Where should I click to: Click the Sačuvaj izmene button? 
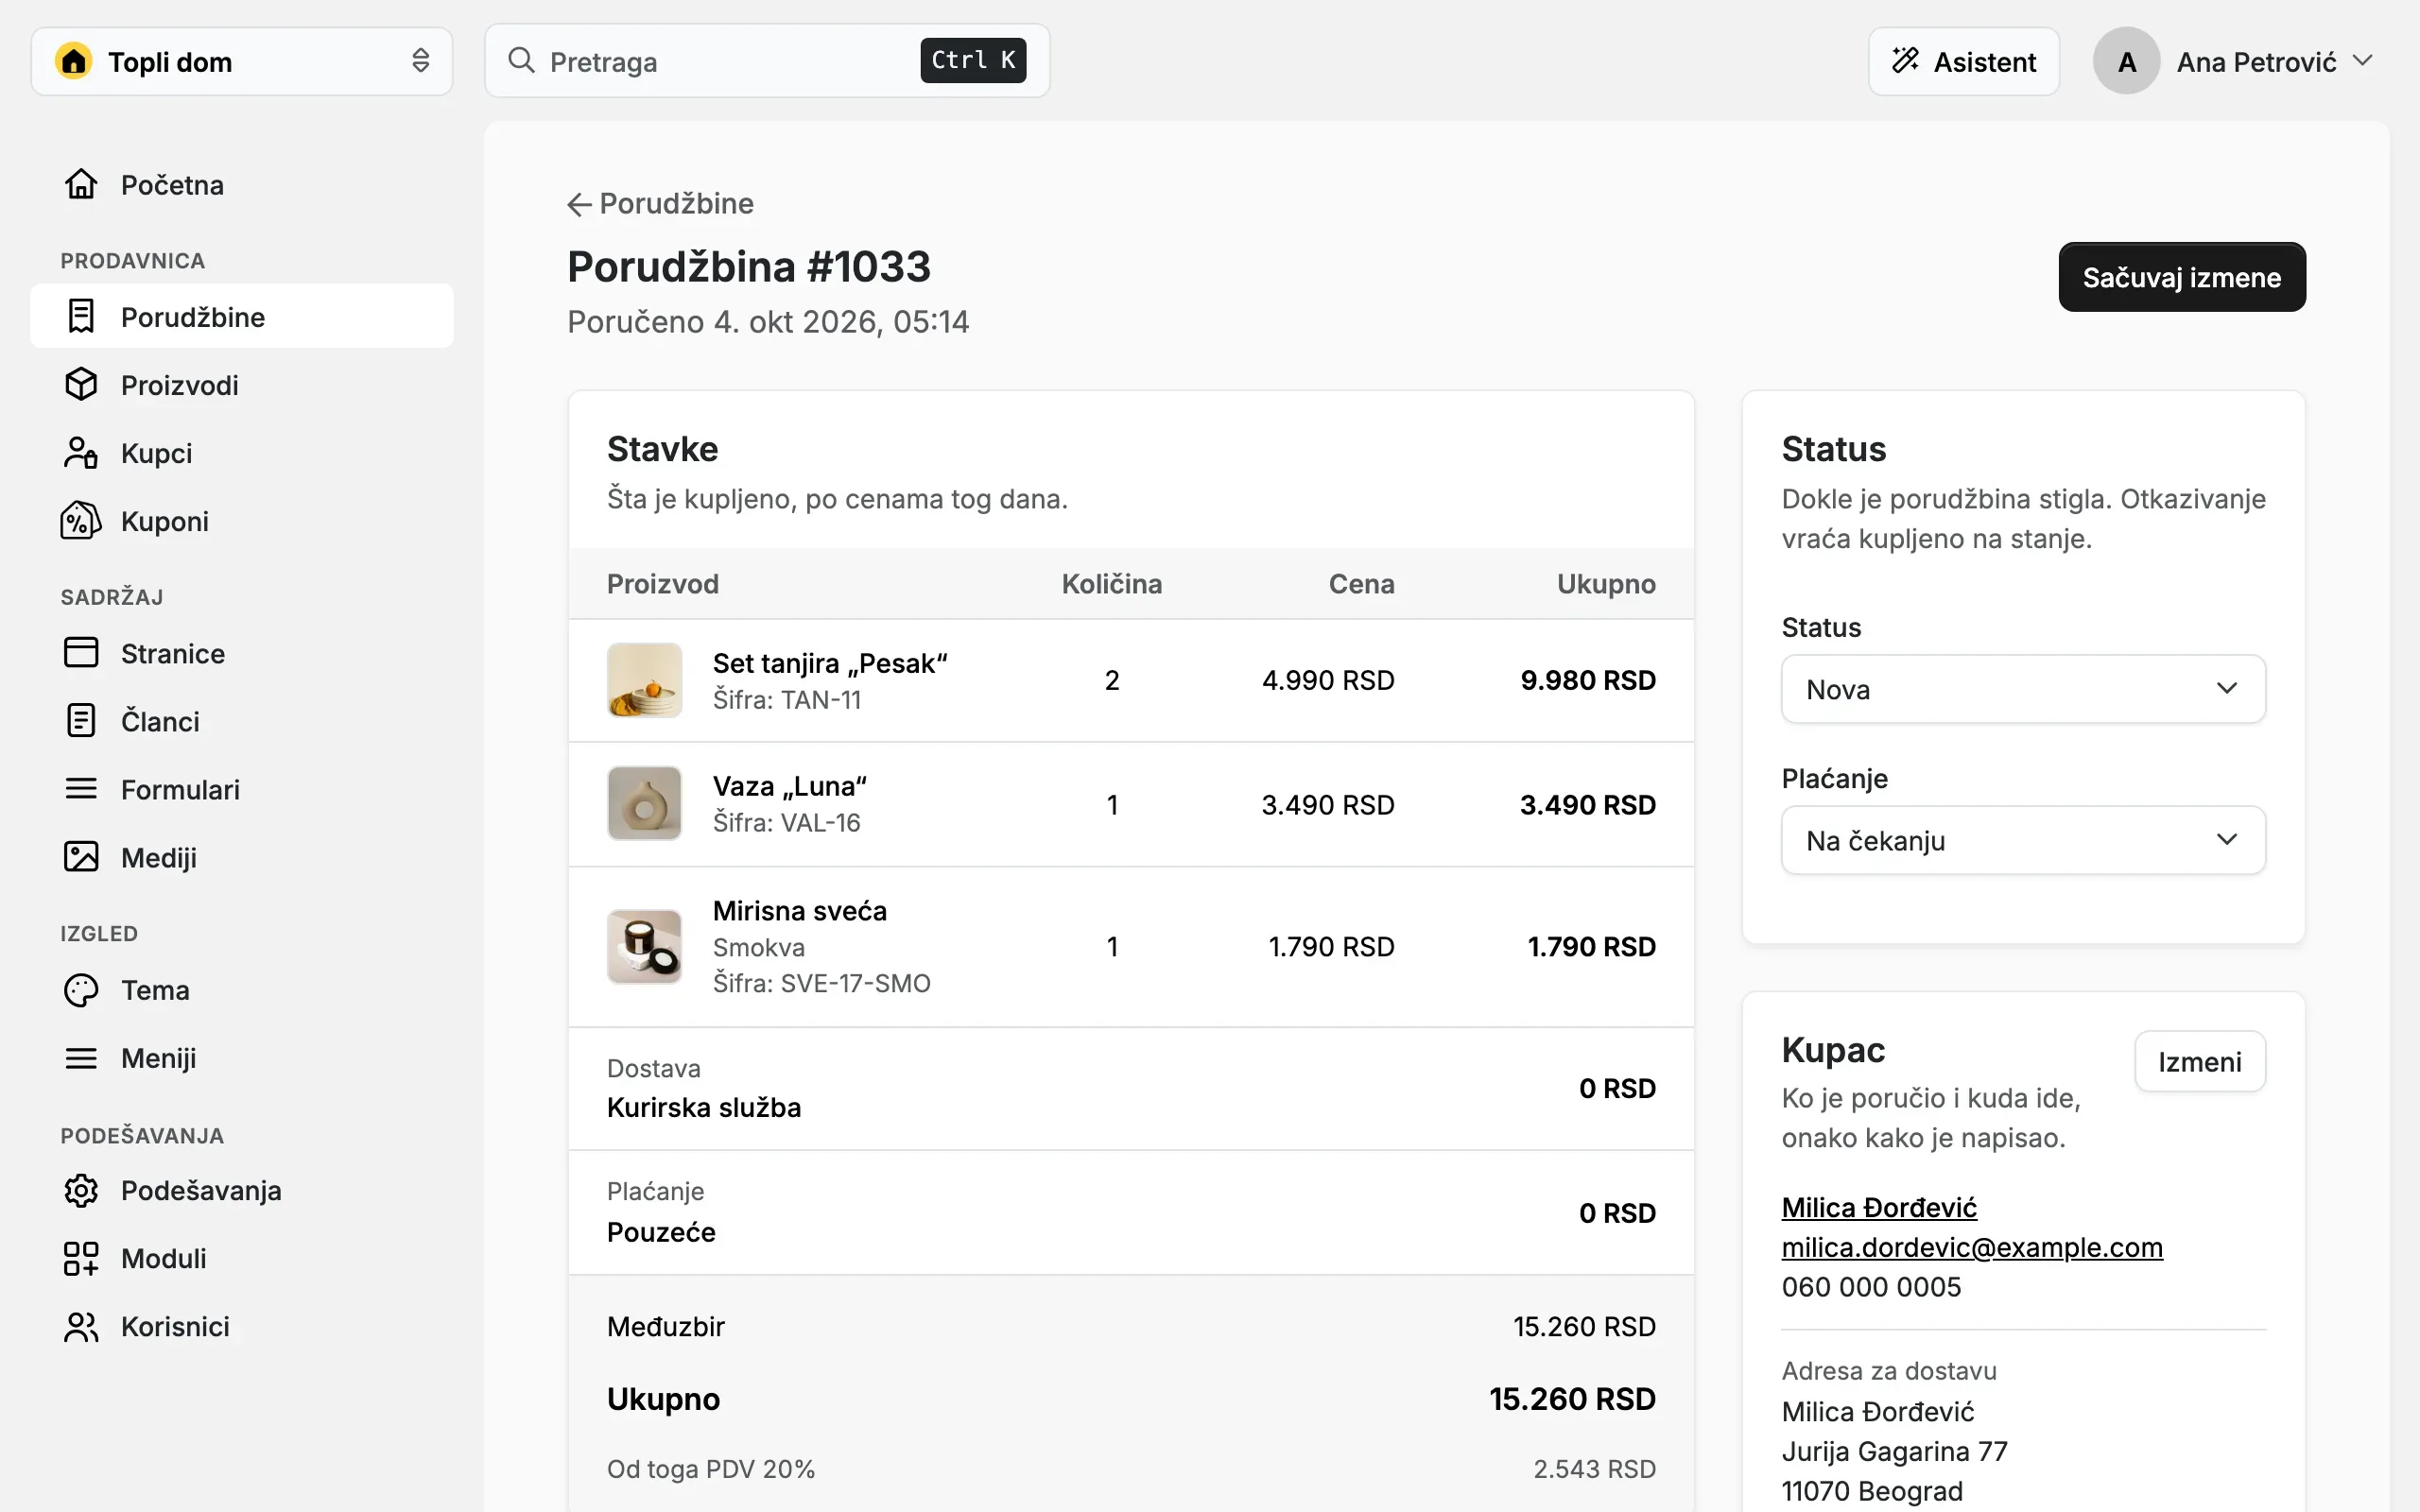[x=2182, y=277]
